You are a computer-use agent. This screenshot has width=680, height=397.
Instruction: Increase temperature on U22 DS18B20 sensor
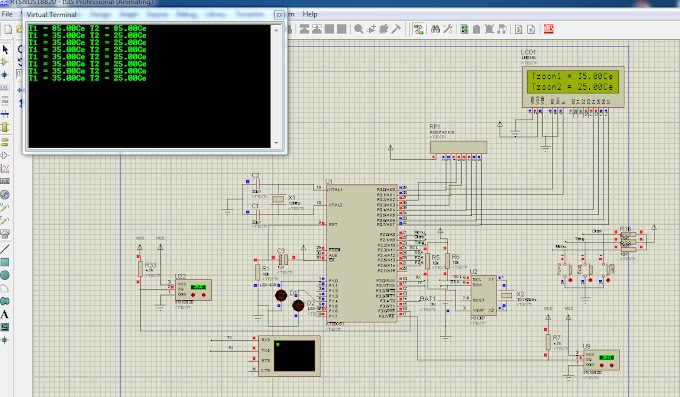(x=193, y=295)
